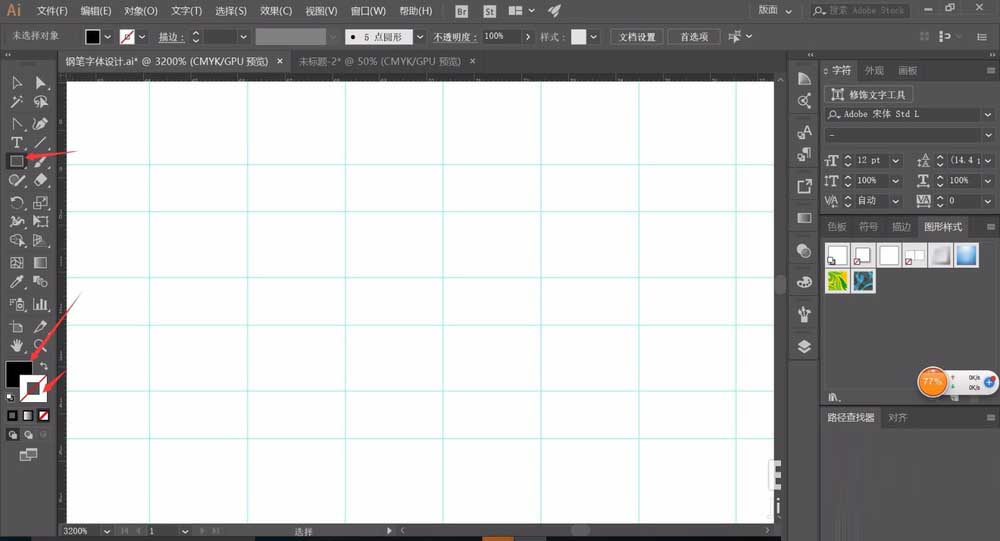
Task: Switch to the 对齐 panel tab
Action: coord(897,417)
